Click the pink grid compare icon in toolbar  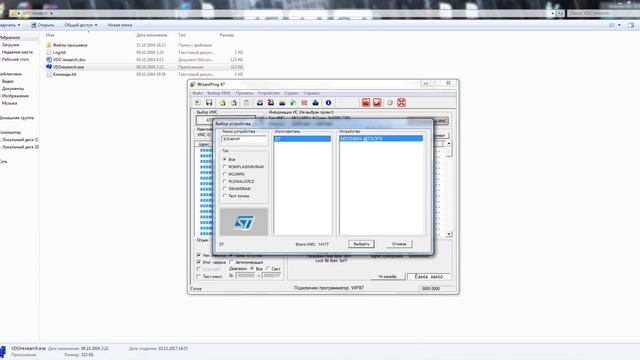pyautogui.click(x=304, y=102)
